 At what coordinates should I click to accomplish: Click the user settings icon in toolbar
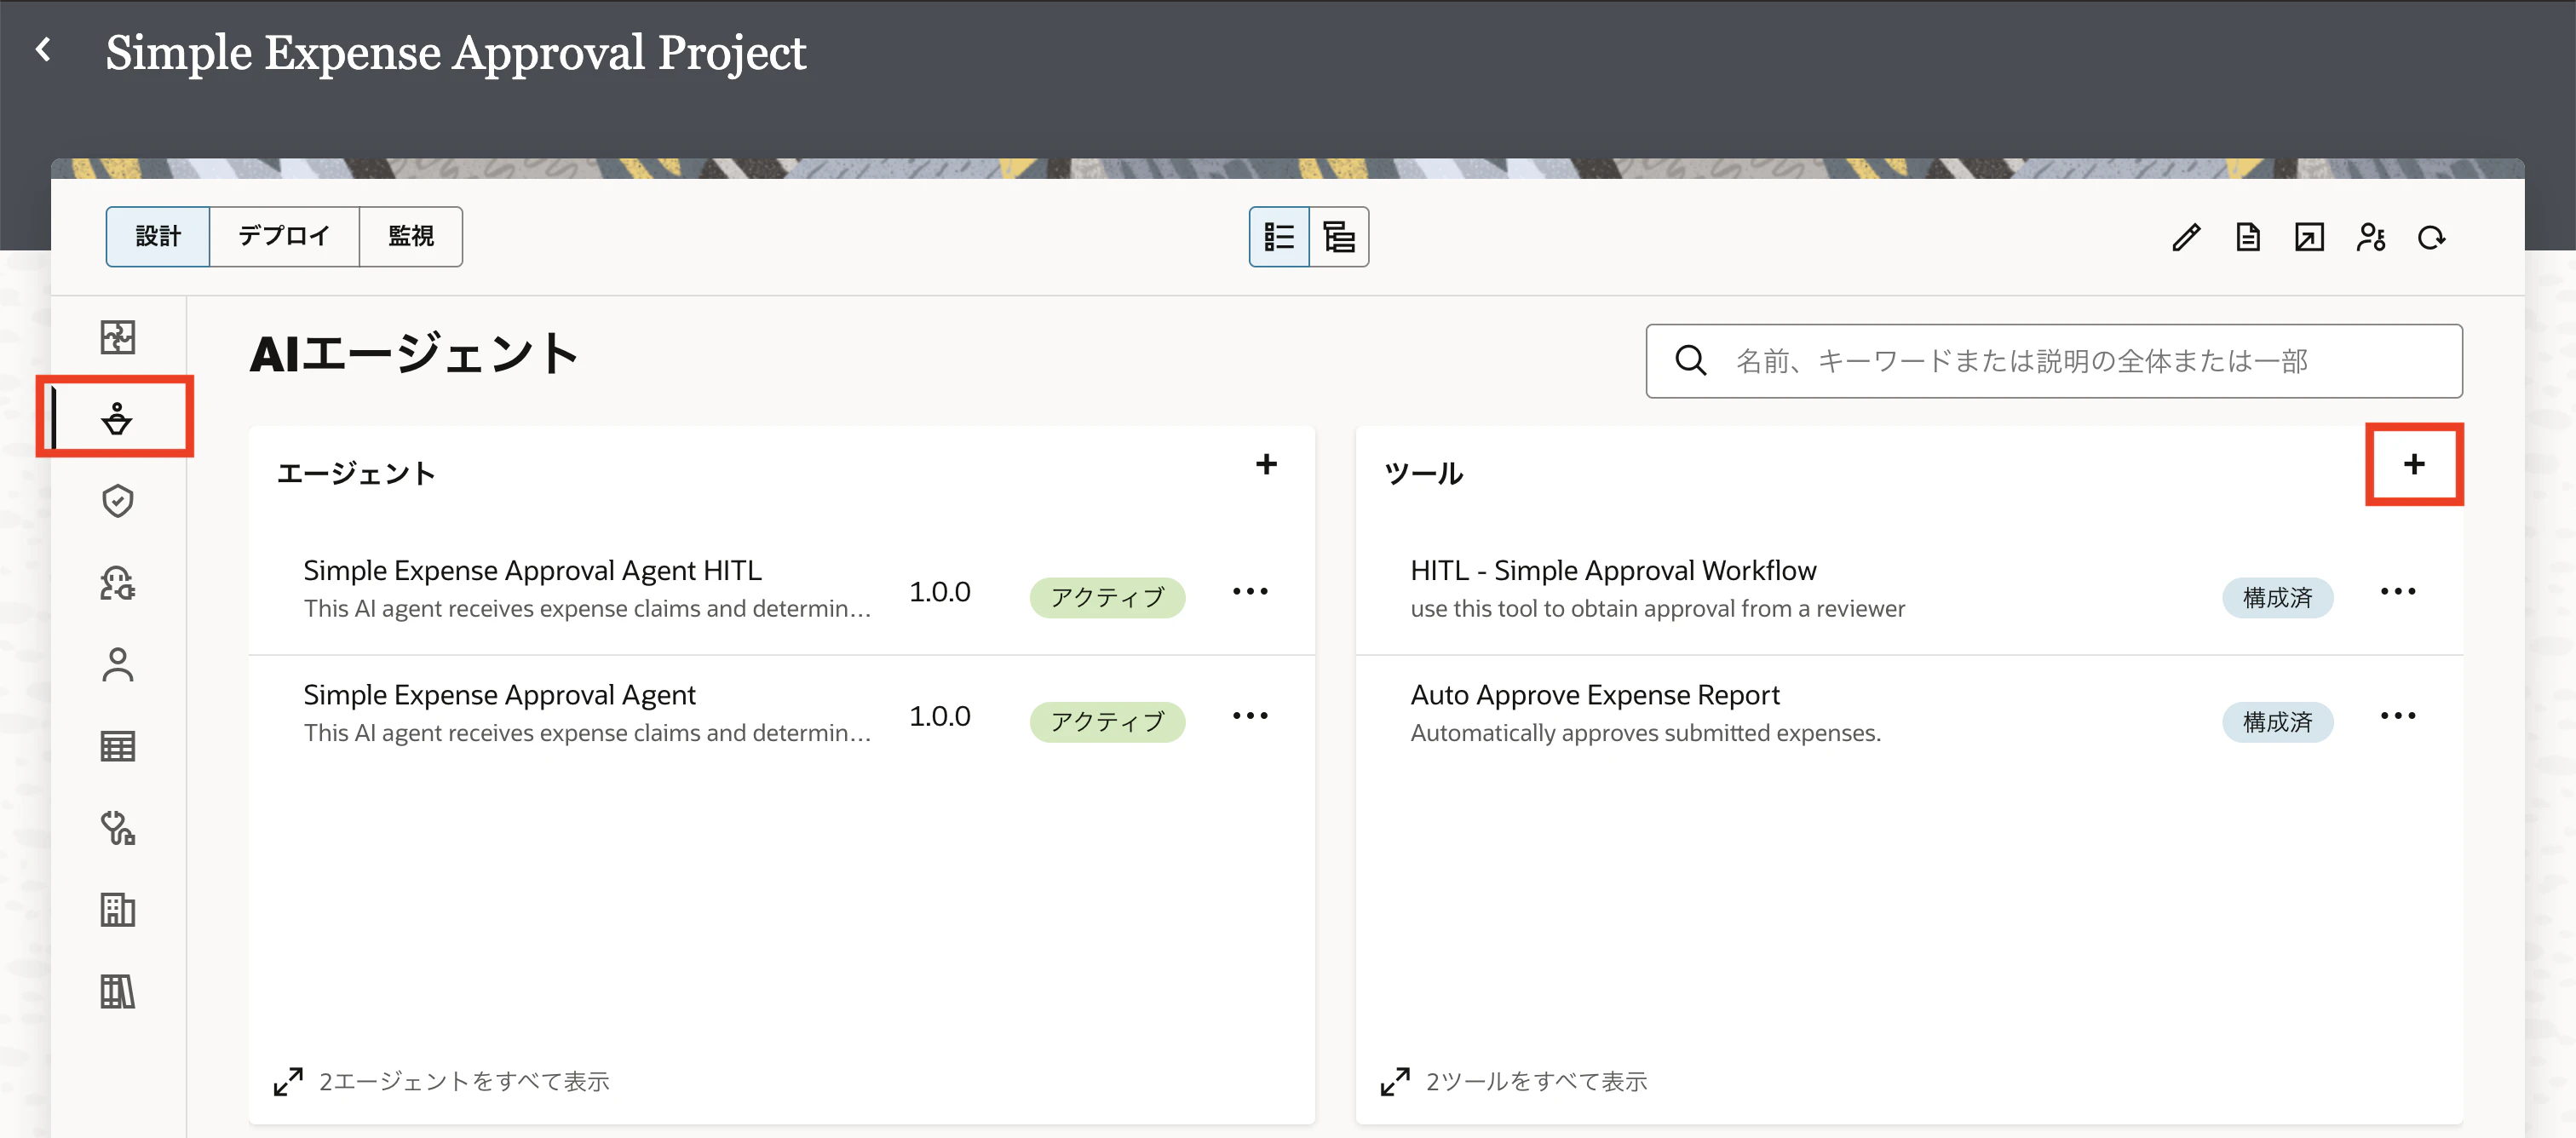(2371, 238)
